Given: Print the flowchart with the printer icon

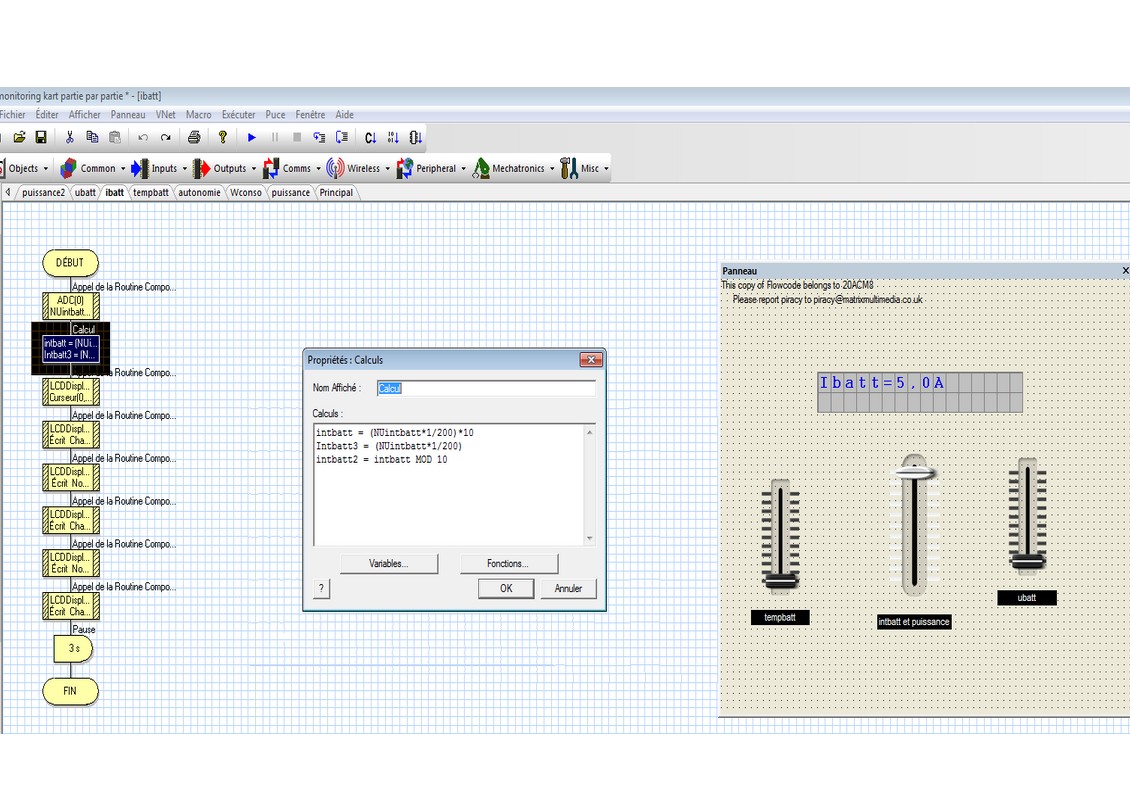Looking at the screenshot, I should (194, 138).
